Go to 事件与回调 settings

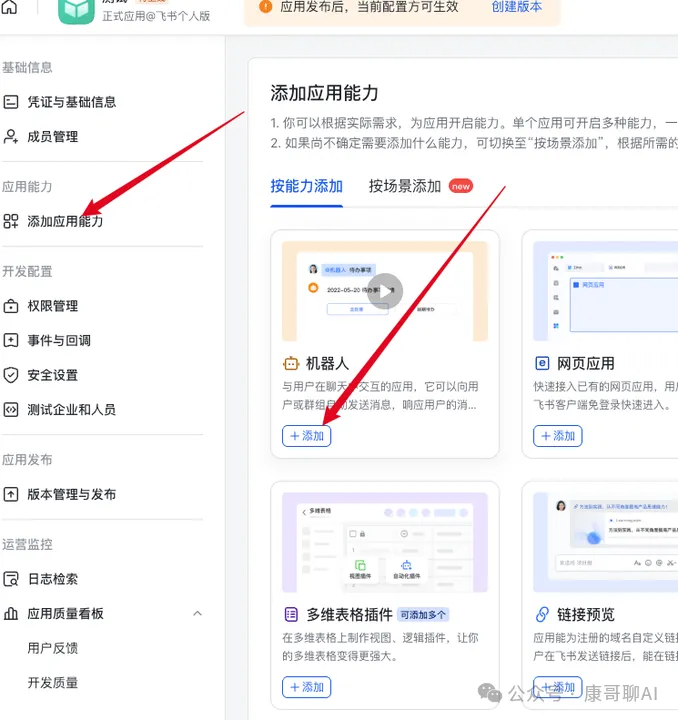(x=59, y=340)
